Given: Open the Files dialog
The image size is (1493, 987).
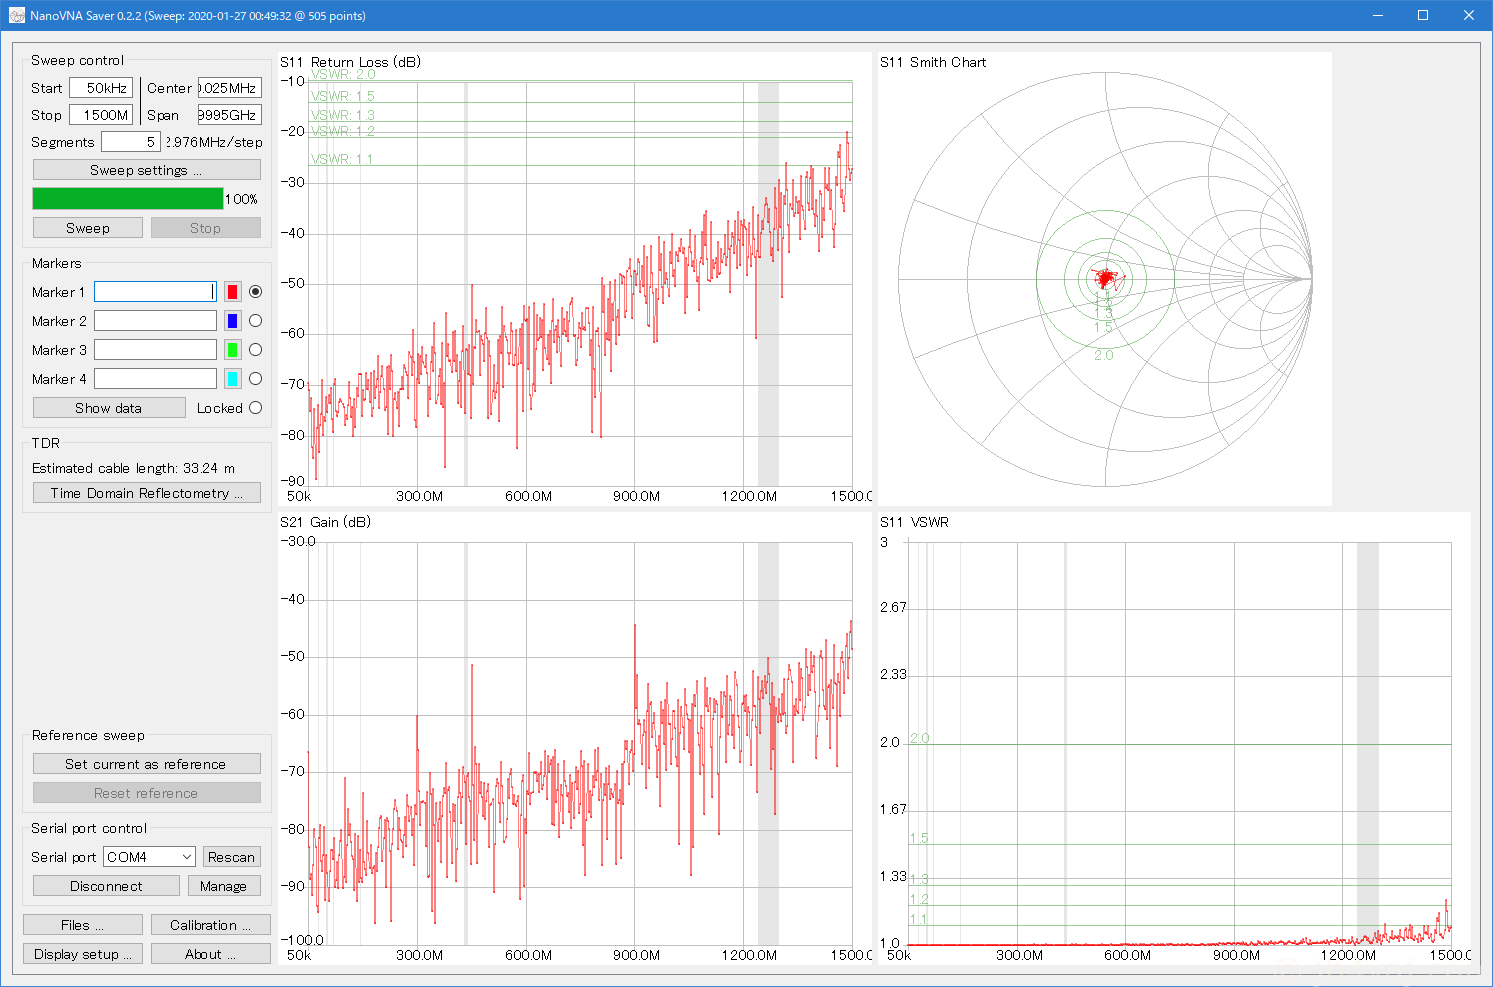Looking at the screenshot, I should coord(83,925).
